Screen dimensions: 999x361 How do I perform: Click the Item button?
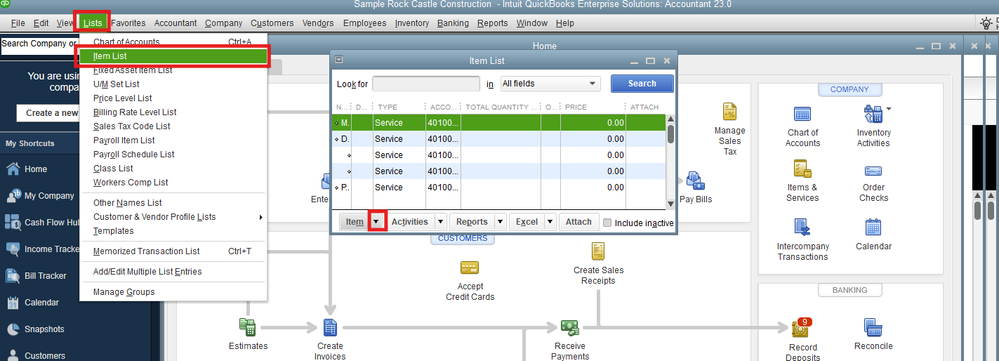355,222
